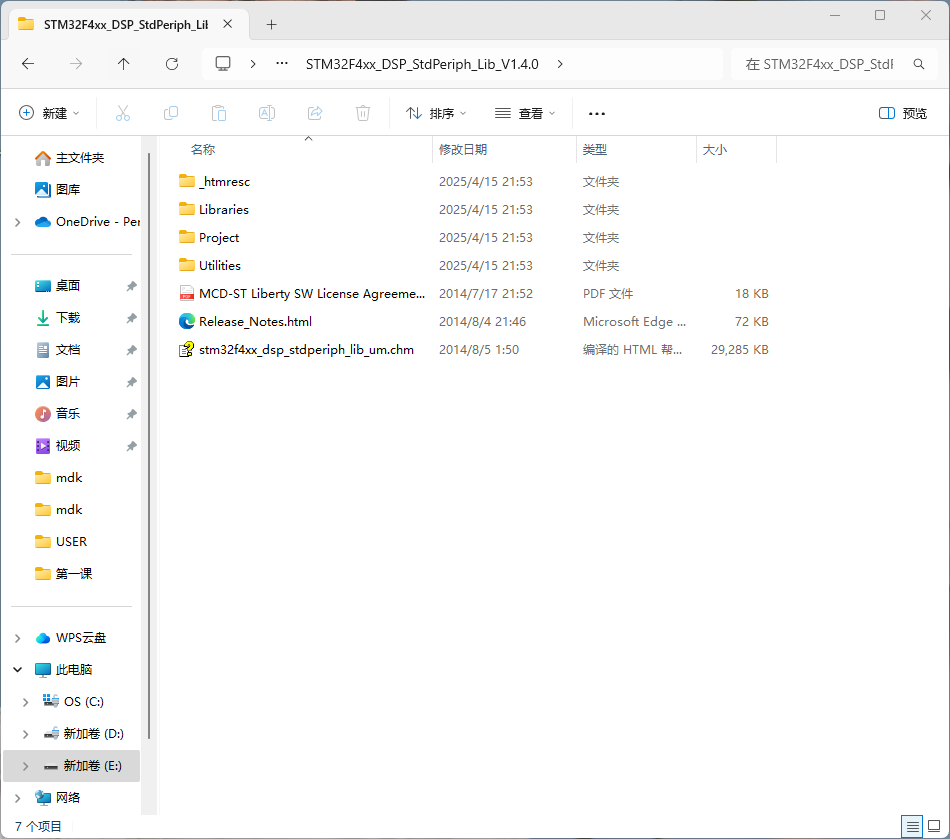The height and width of the screenshot is (839, 950).
Task: Click the navigation pane scrollbar
Action: (x=148, y=446)
